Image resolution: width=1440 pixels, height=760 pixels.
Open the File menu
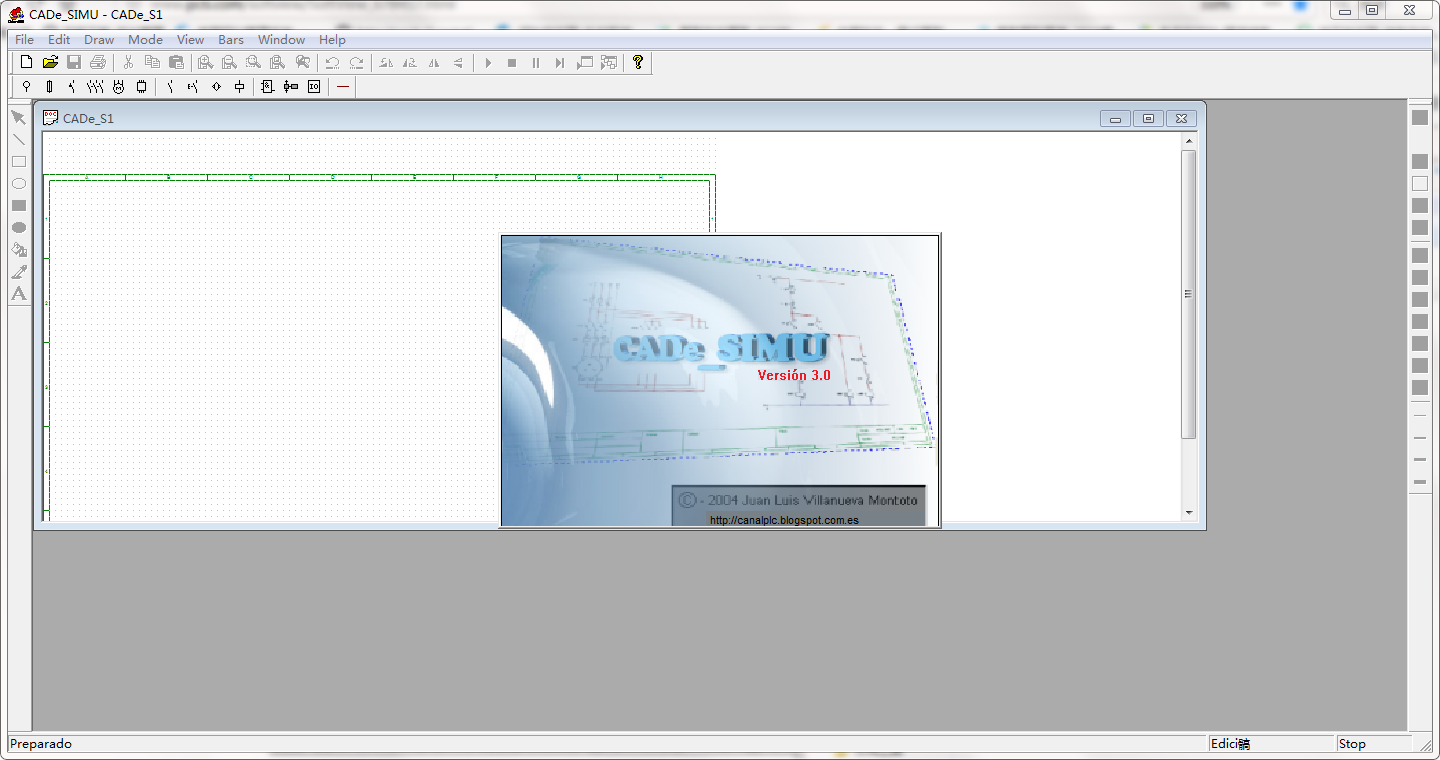point(24,40)
